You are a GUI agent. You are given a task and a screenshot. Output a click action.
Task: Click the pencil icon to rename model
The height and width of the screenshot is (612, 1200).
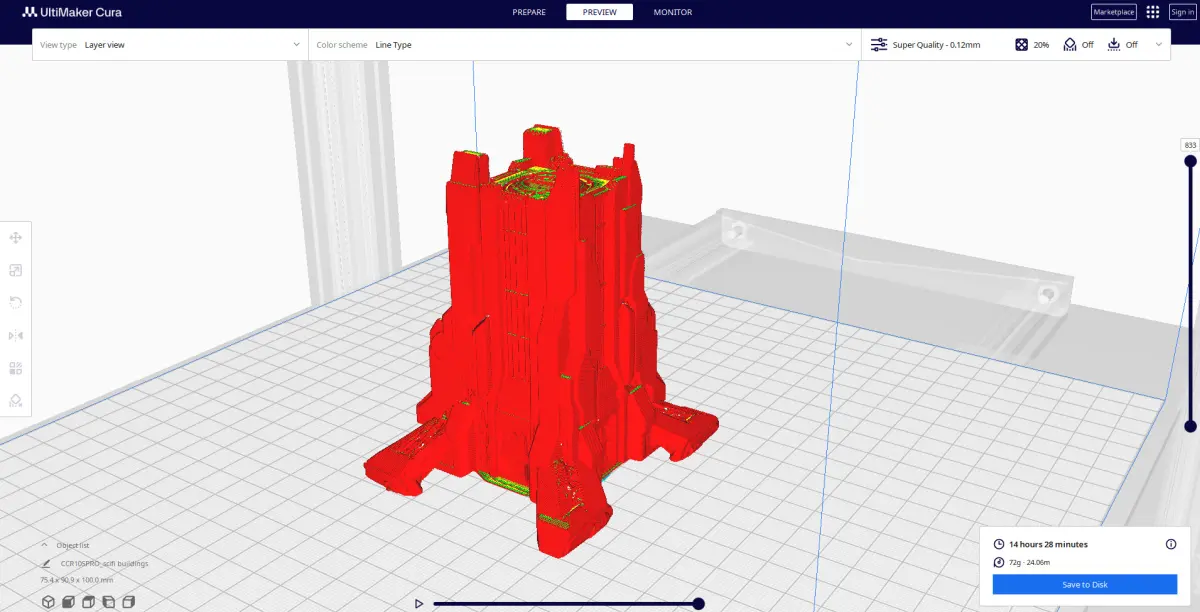tap(46, 563)
